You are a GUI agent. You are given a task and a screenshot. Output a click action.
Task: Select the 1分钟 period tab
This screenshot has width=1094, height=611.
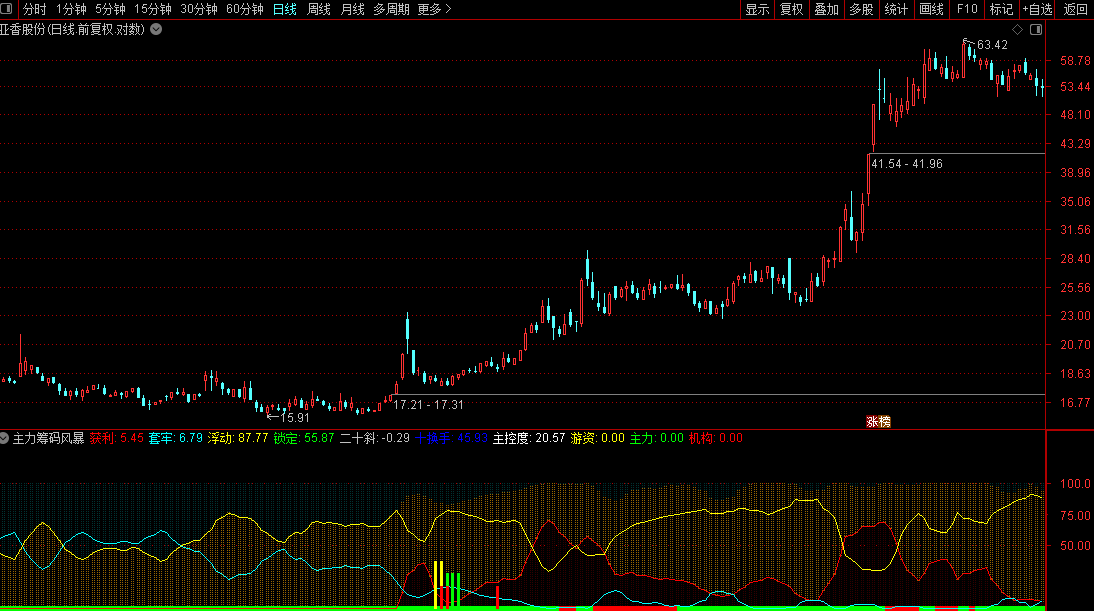point(71,9)
